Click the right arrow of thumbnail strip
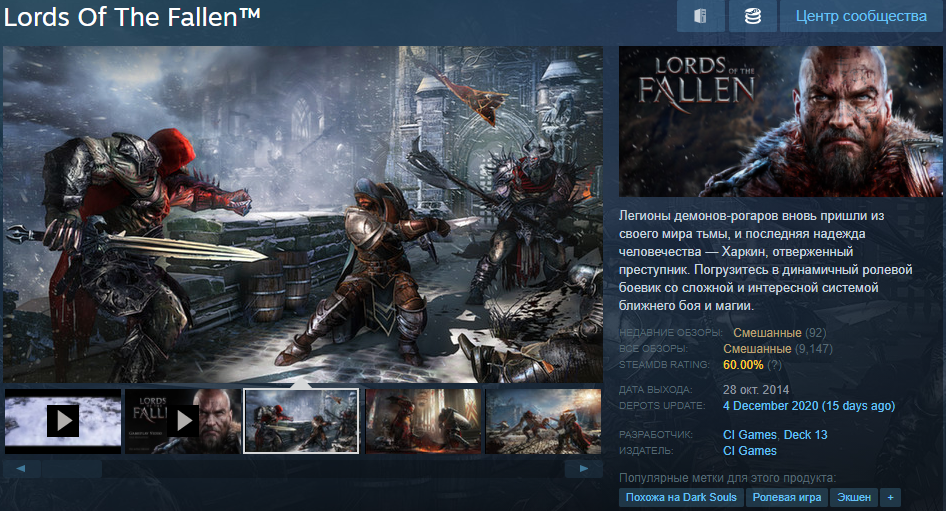The height and width of the screenshot is (511, 946). 583,468
